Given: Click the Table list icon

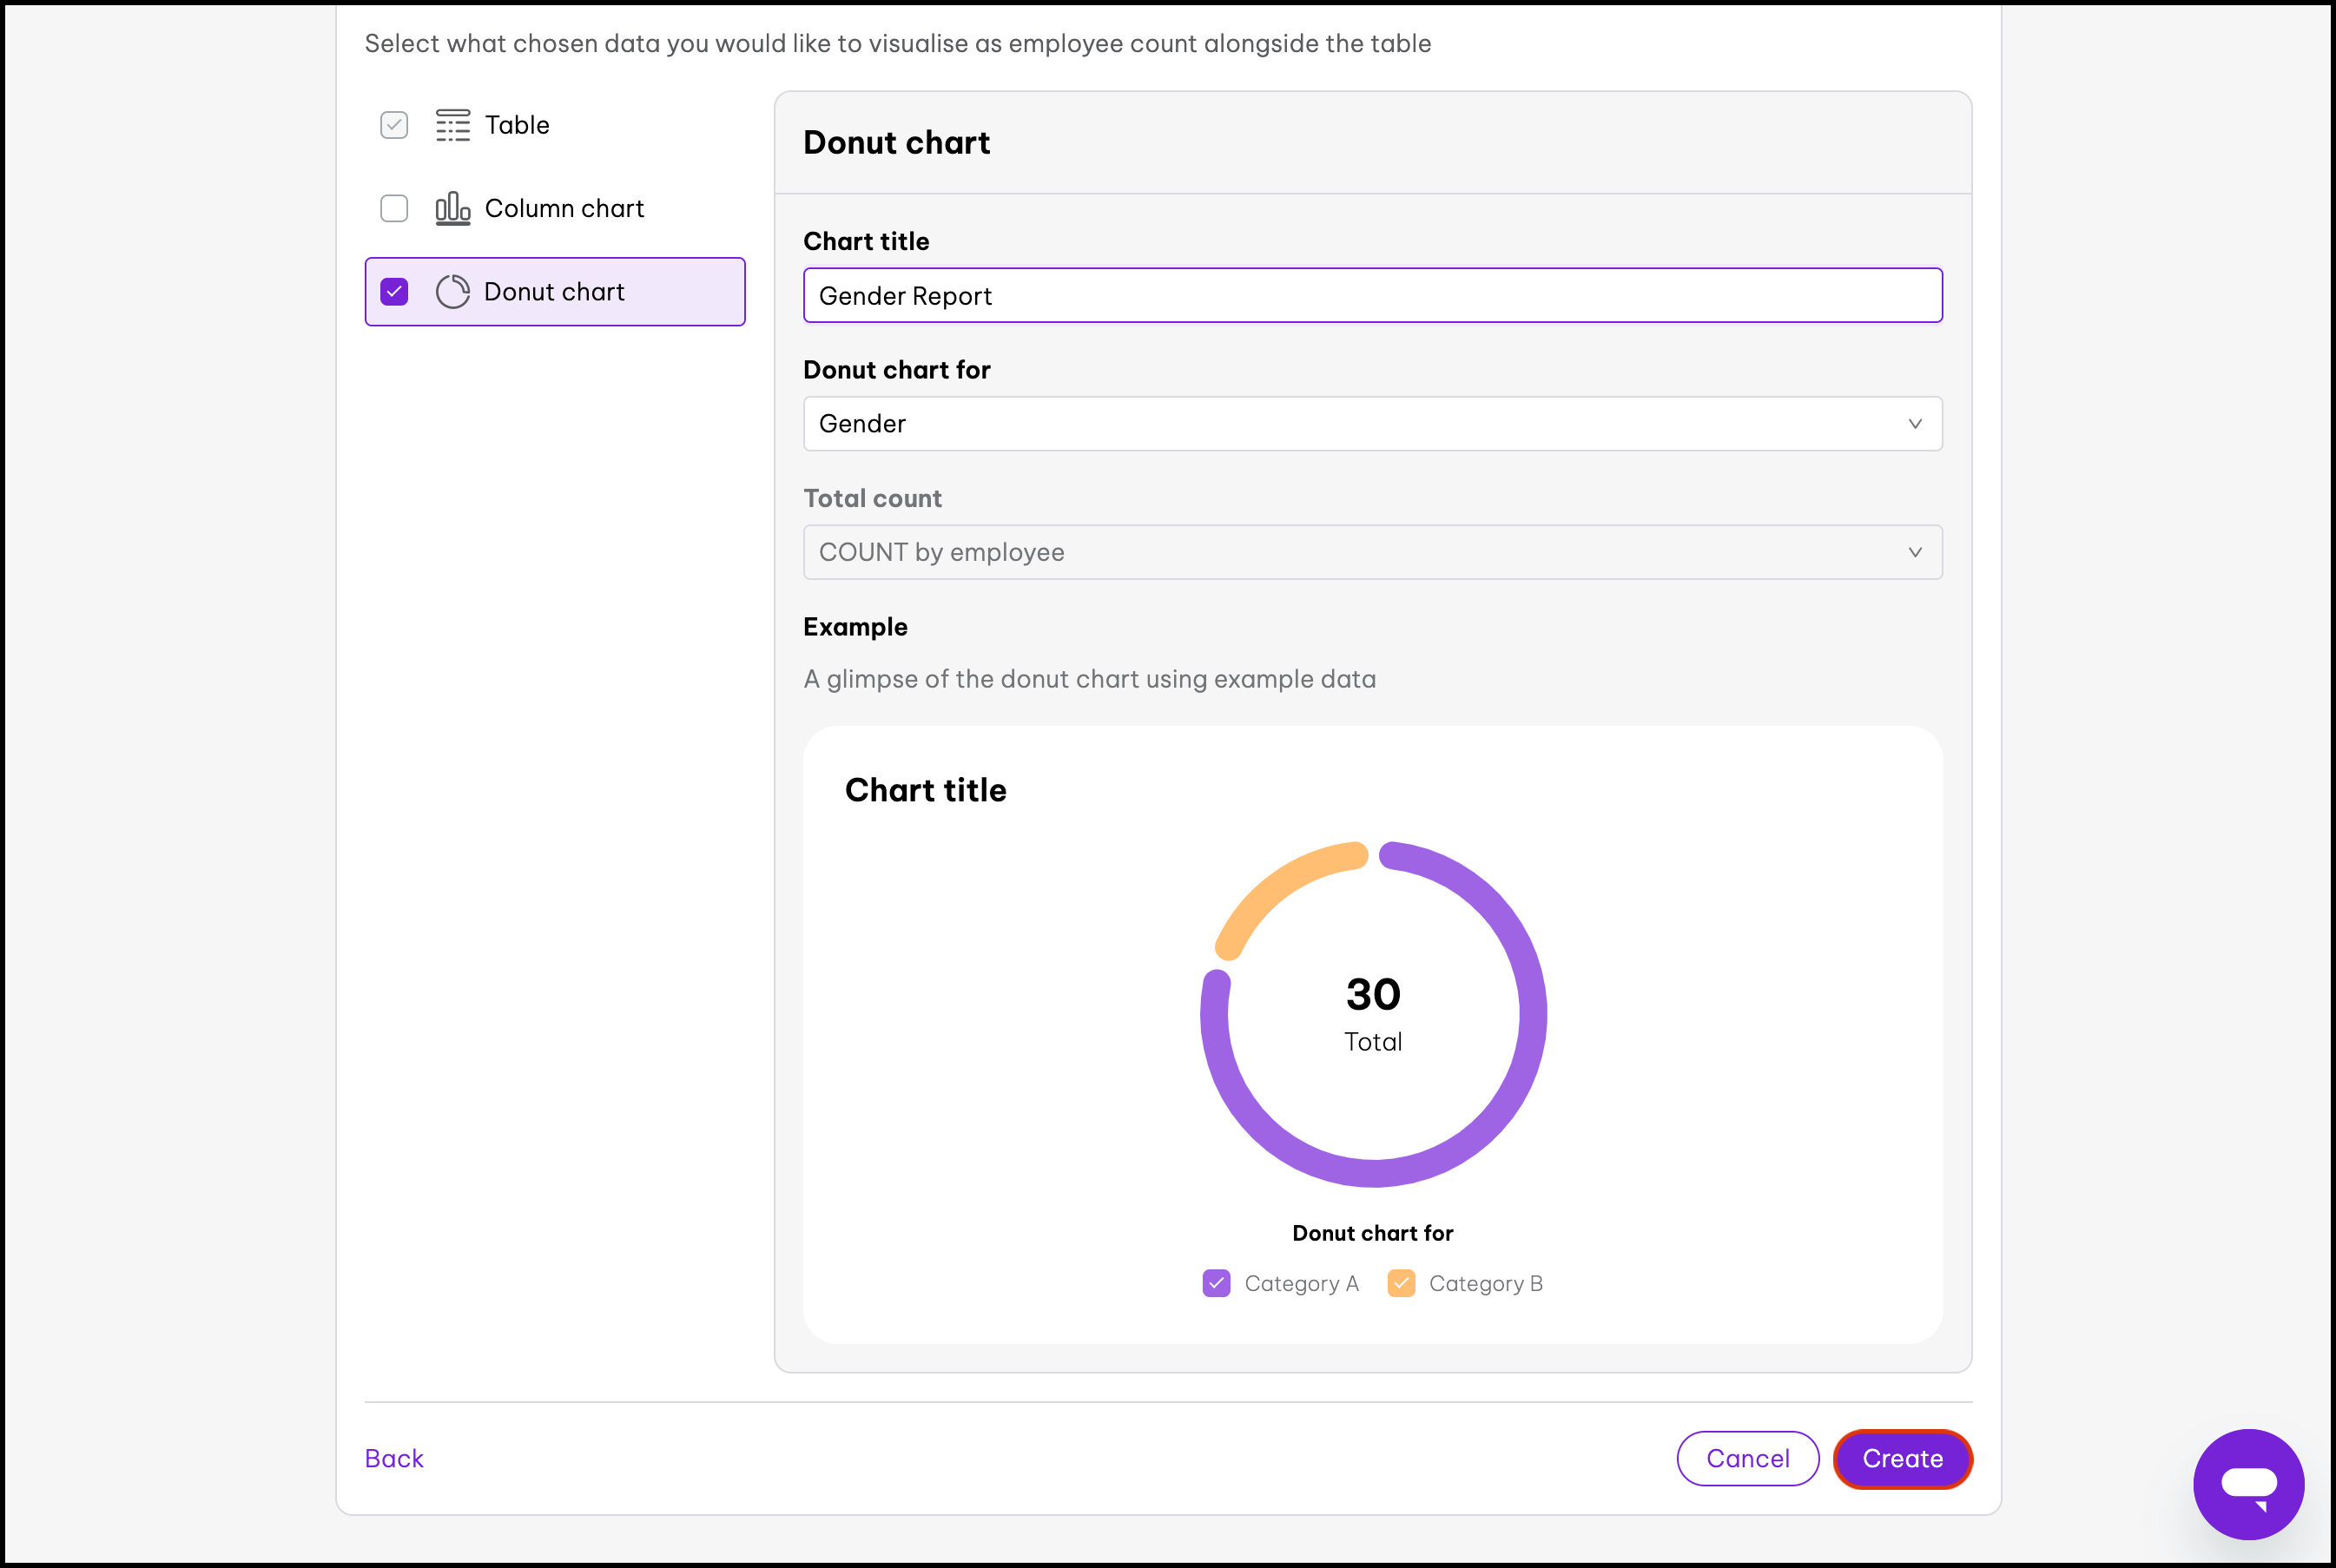Looking at the screenshot, I should (452, 125).
